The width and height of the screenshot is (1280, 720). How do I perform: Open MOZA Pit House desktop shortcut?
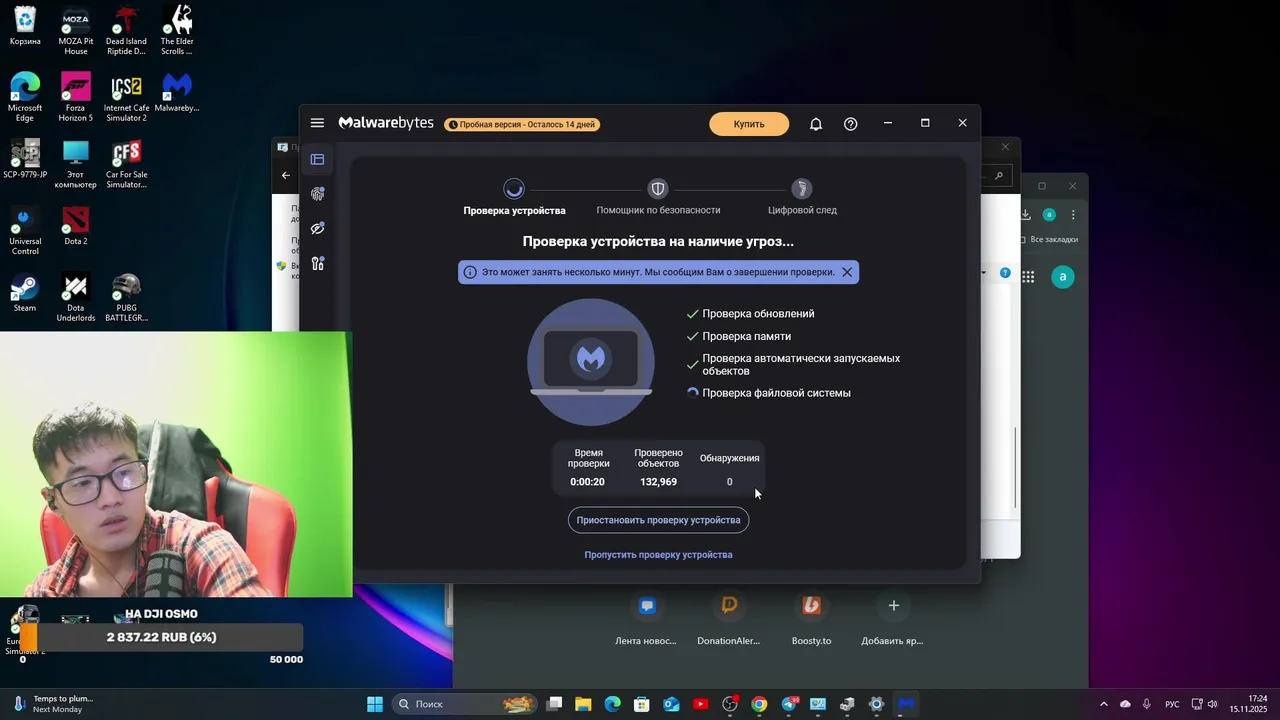pyautogui.click(x=76, y=31)
